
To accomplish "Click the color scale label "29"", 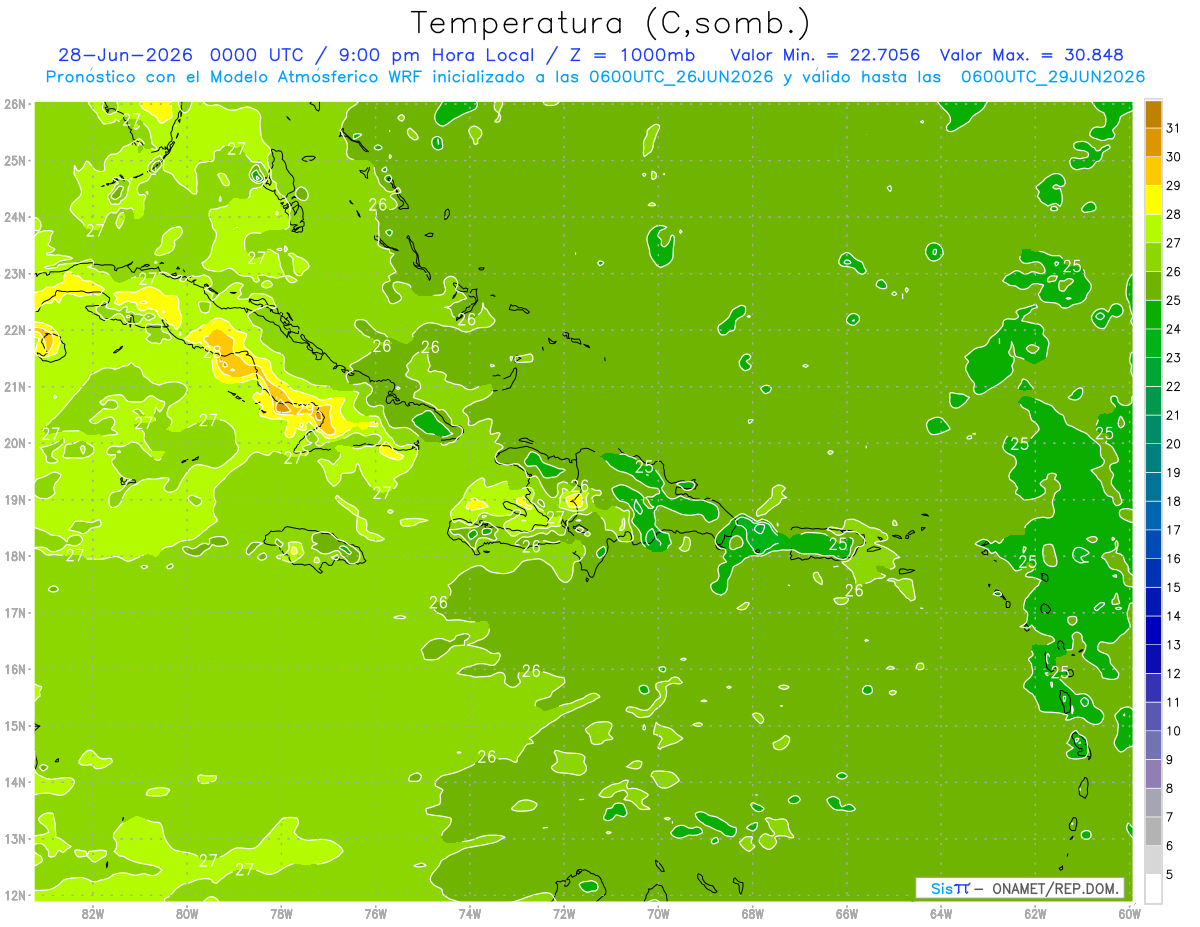I will 1173,185.
